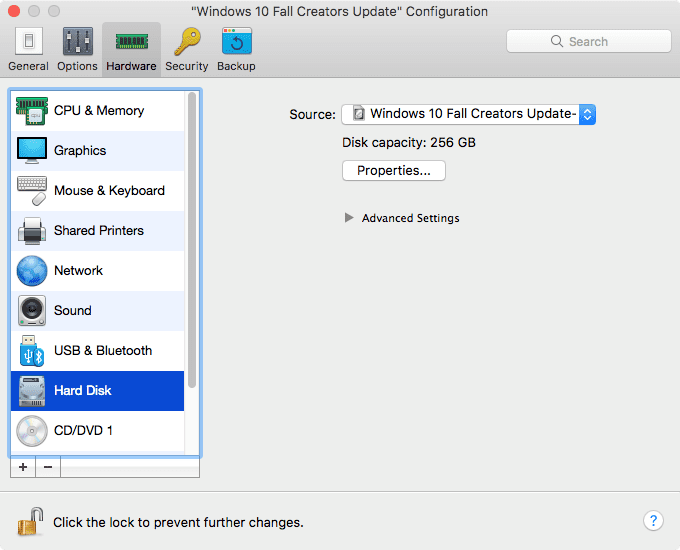Viewport: 680px width, 550px height.
Task: Select Sound in hardware list
Action: (x=98, y=311)
